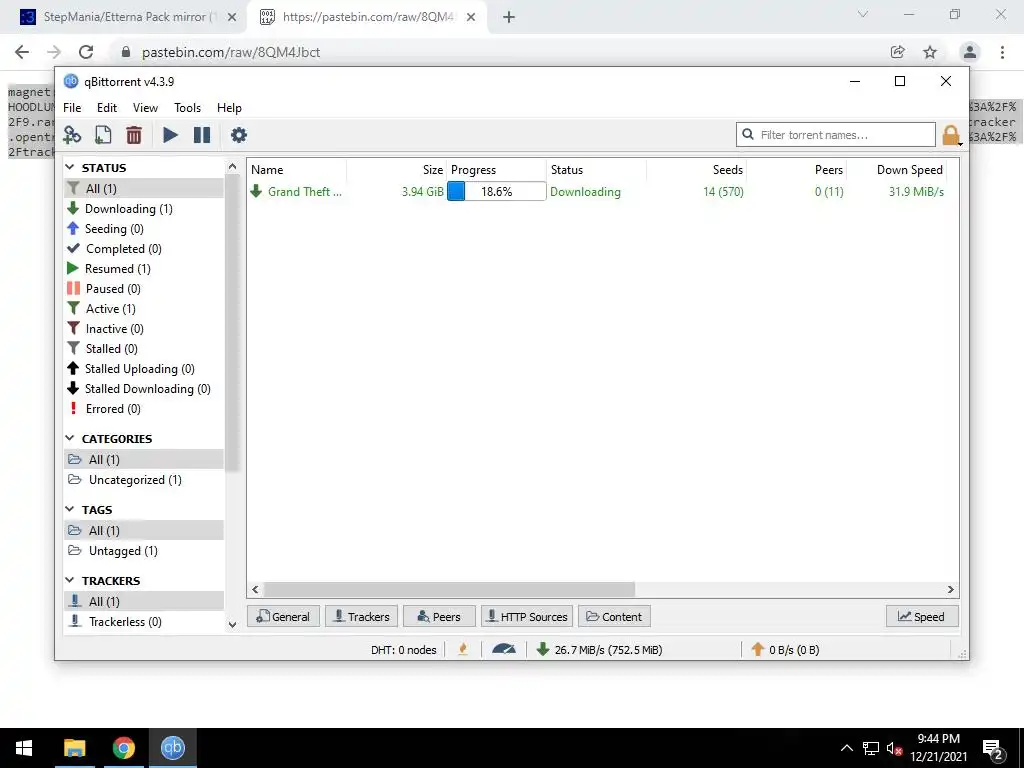The height and width of the screenshot is (768, 1024).
Task: Sort by the Name column header
Action: click(x=296, y=170)
